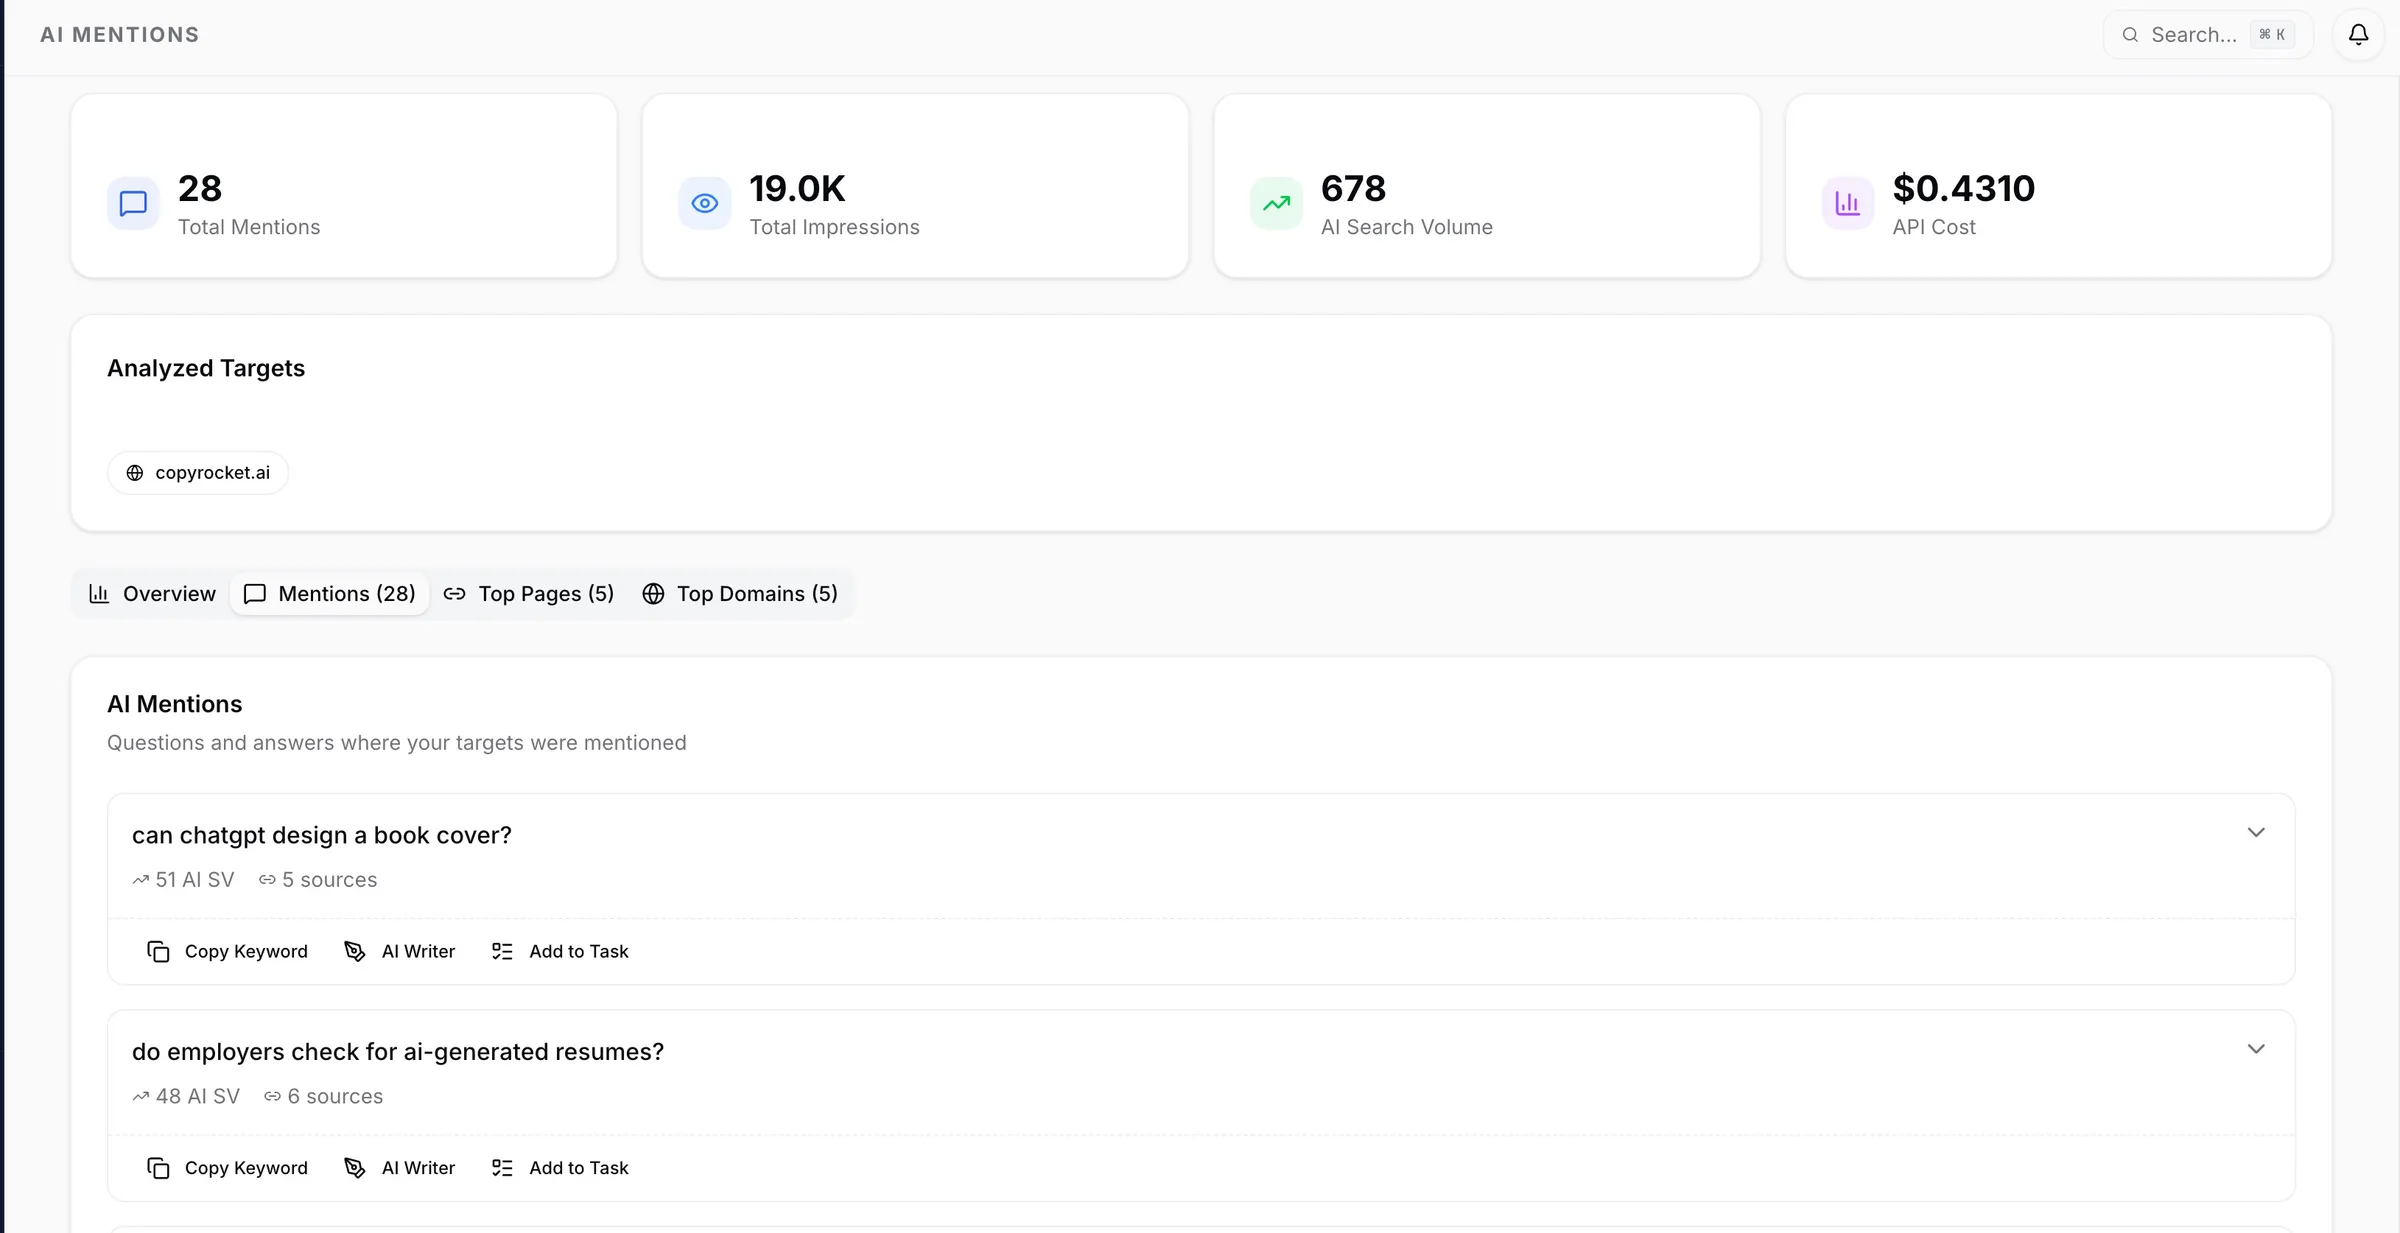This screenshot has width=2400, height=1233.
Task: Click the Total Impressions eye icon
Action: pos(705,204)
